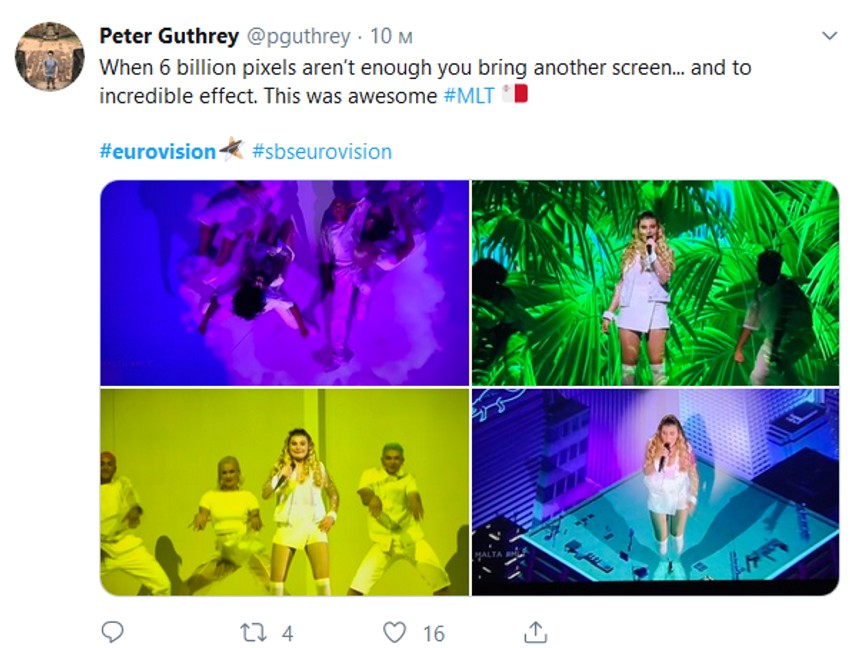The width and height of the screenshot is (850, 648).
Task: Click Peter Guthrey's profile avatar
Action: 50,56
